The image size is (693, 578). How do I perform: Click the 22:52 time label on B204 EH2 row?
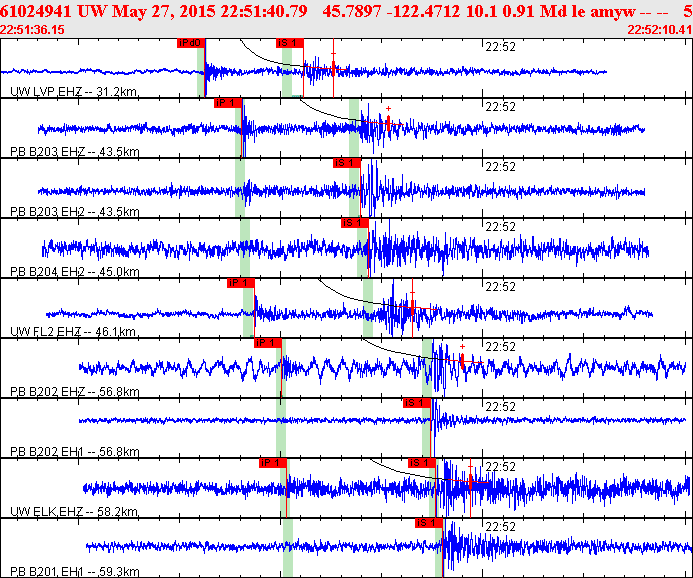point(500,227)
